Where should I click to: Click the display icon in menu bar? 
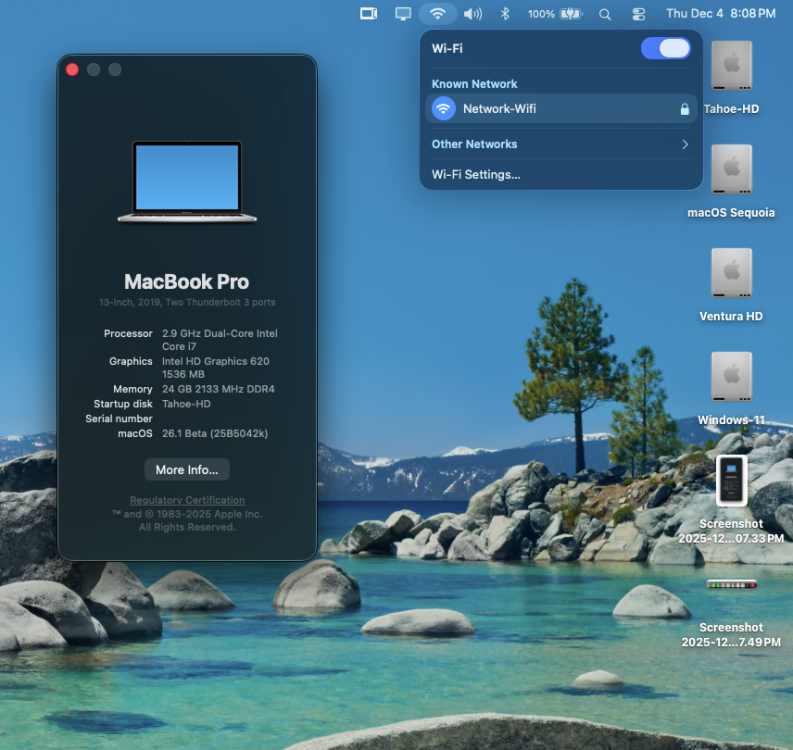tap(403, 14)
